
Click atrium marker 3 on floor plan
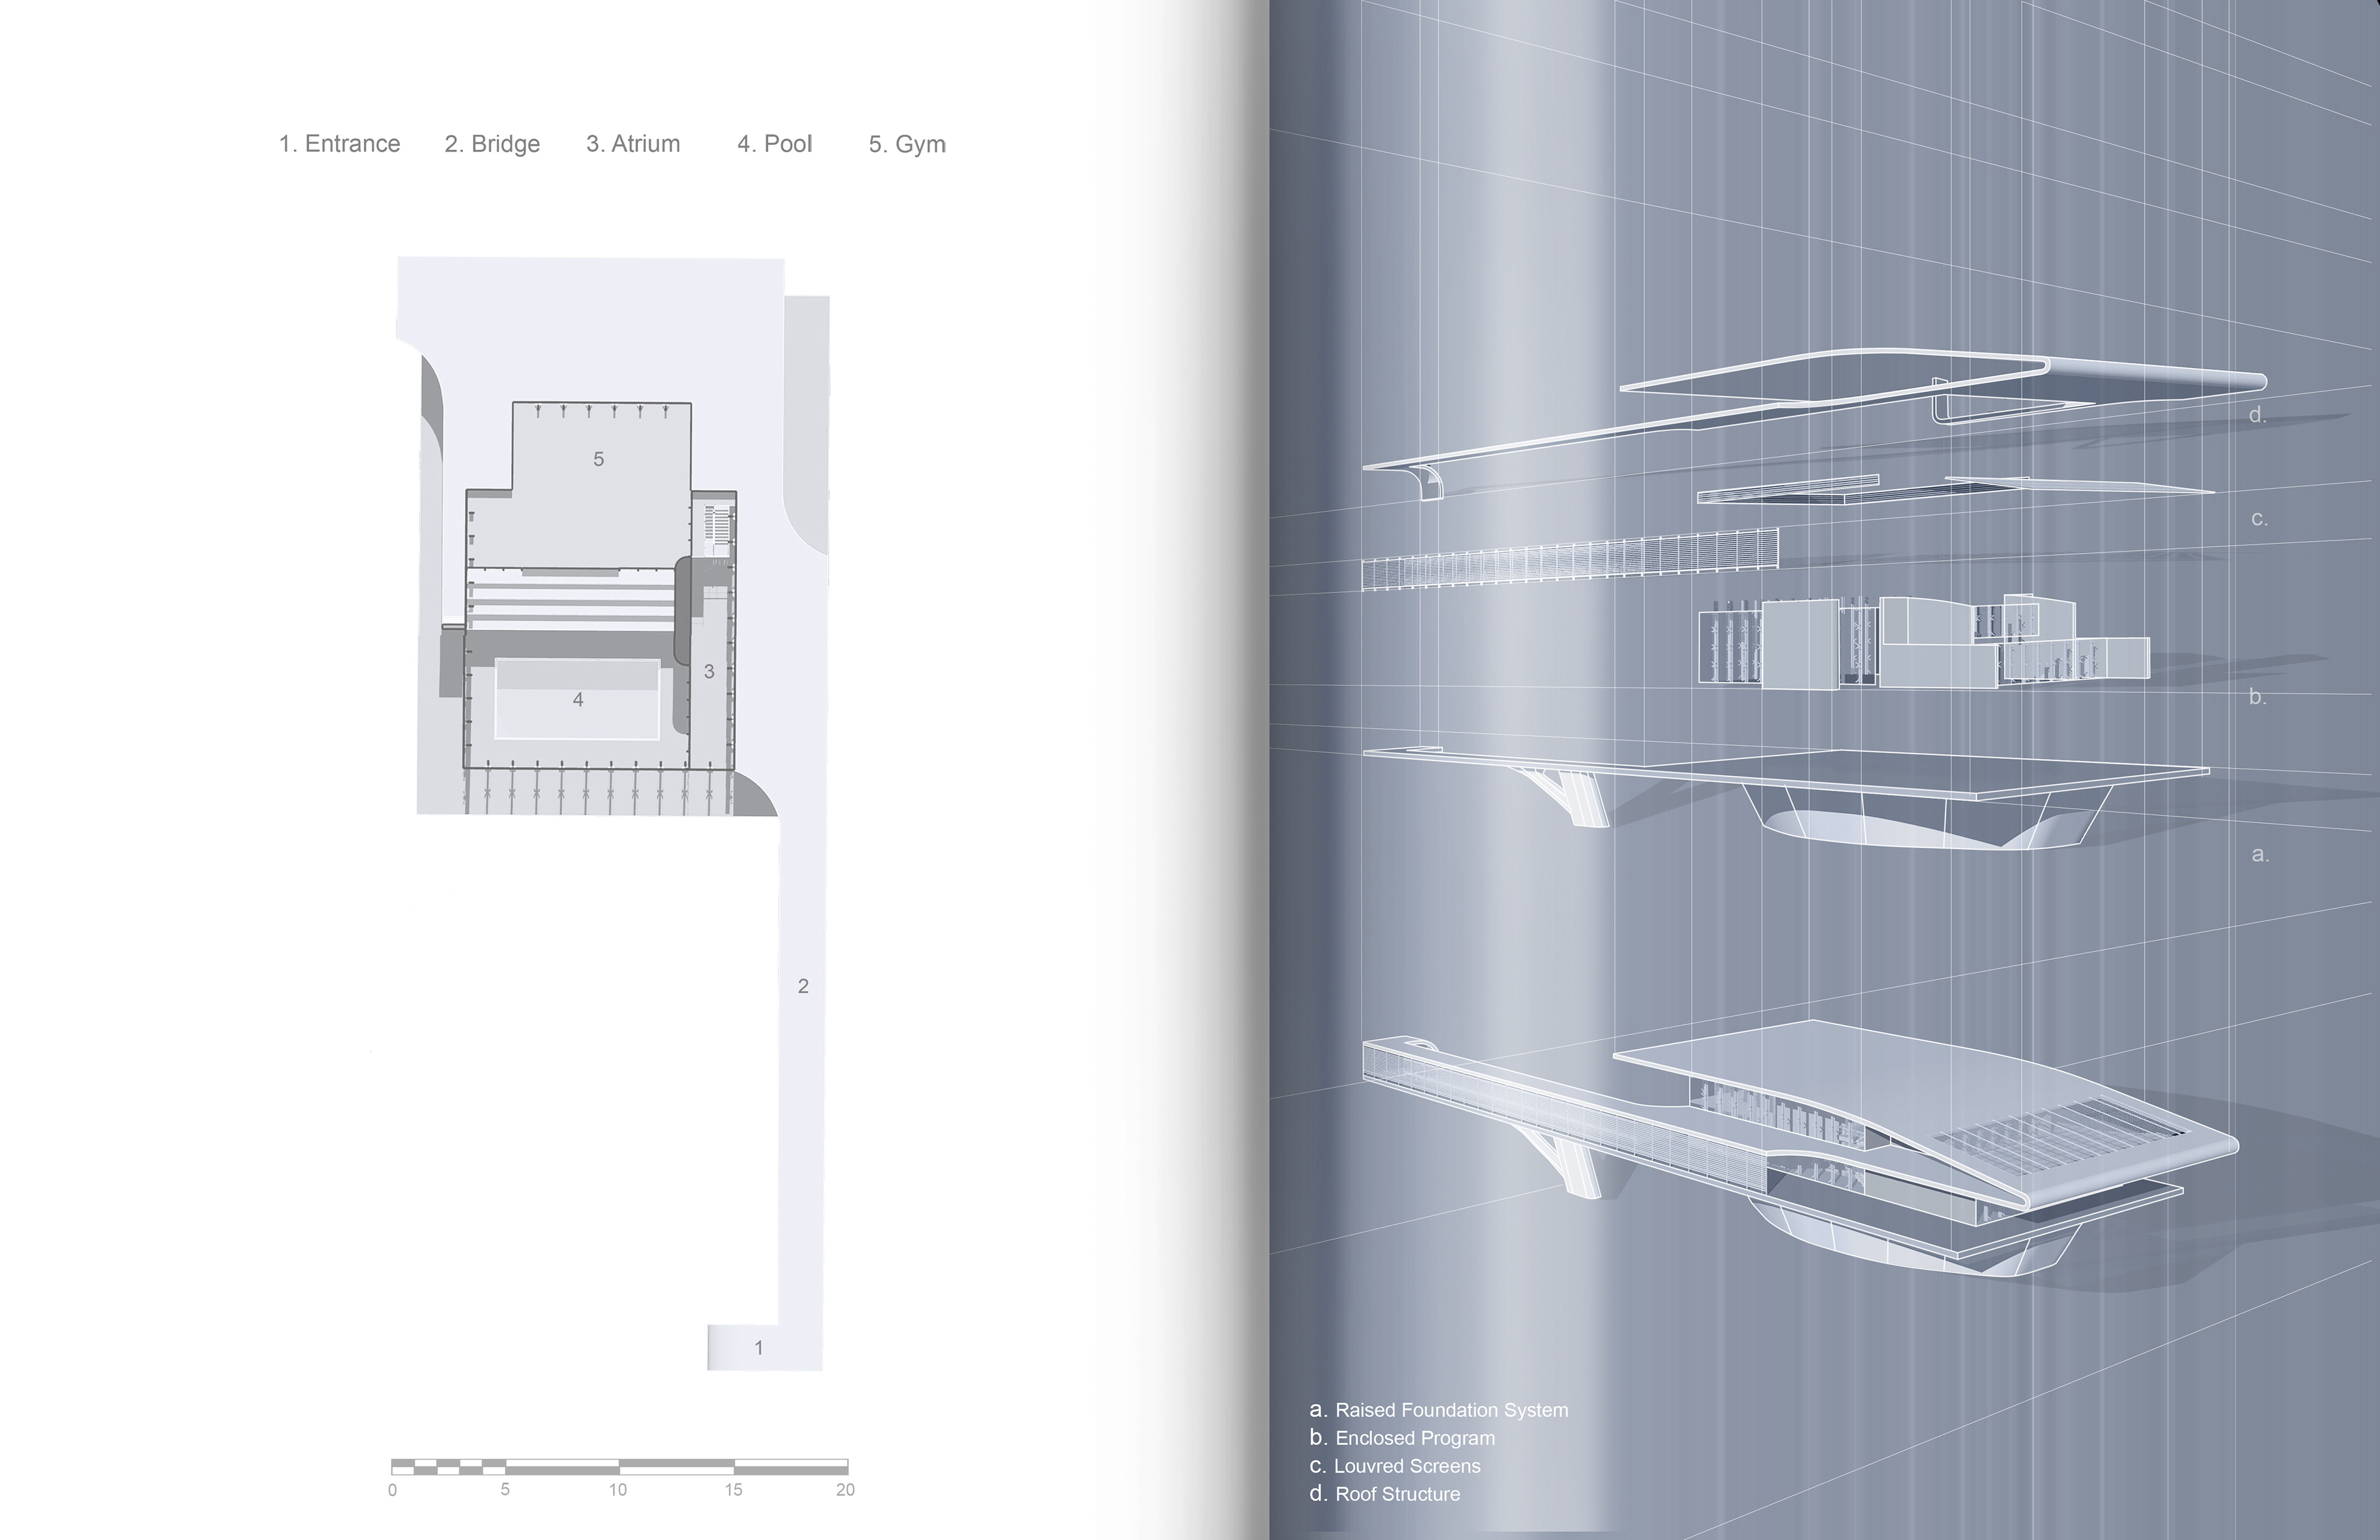[x=709, y=671]
